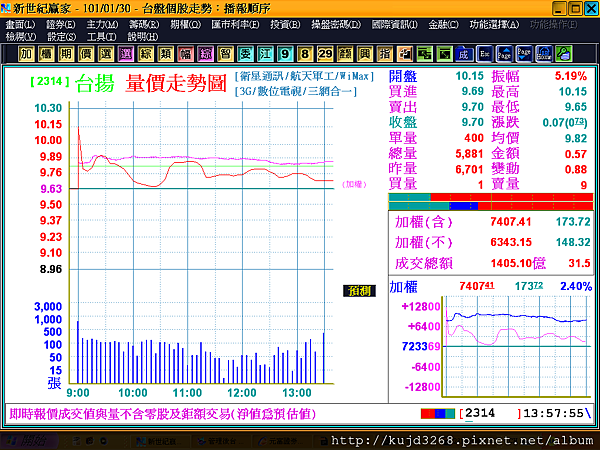This screenshot has height=450, width=600.
Task: Click the purple 綜 toolbar icon
Action: [x=205, y=54]
